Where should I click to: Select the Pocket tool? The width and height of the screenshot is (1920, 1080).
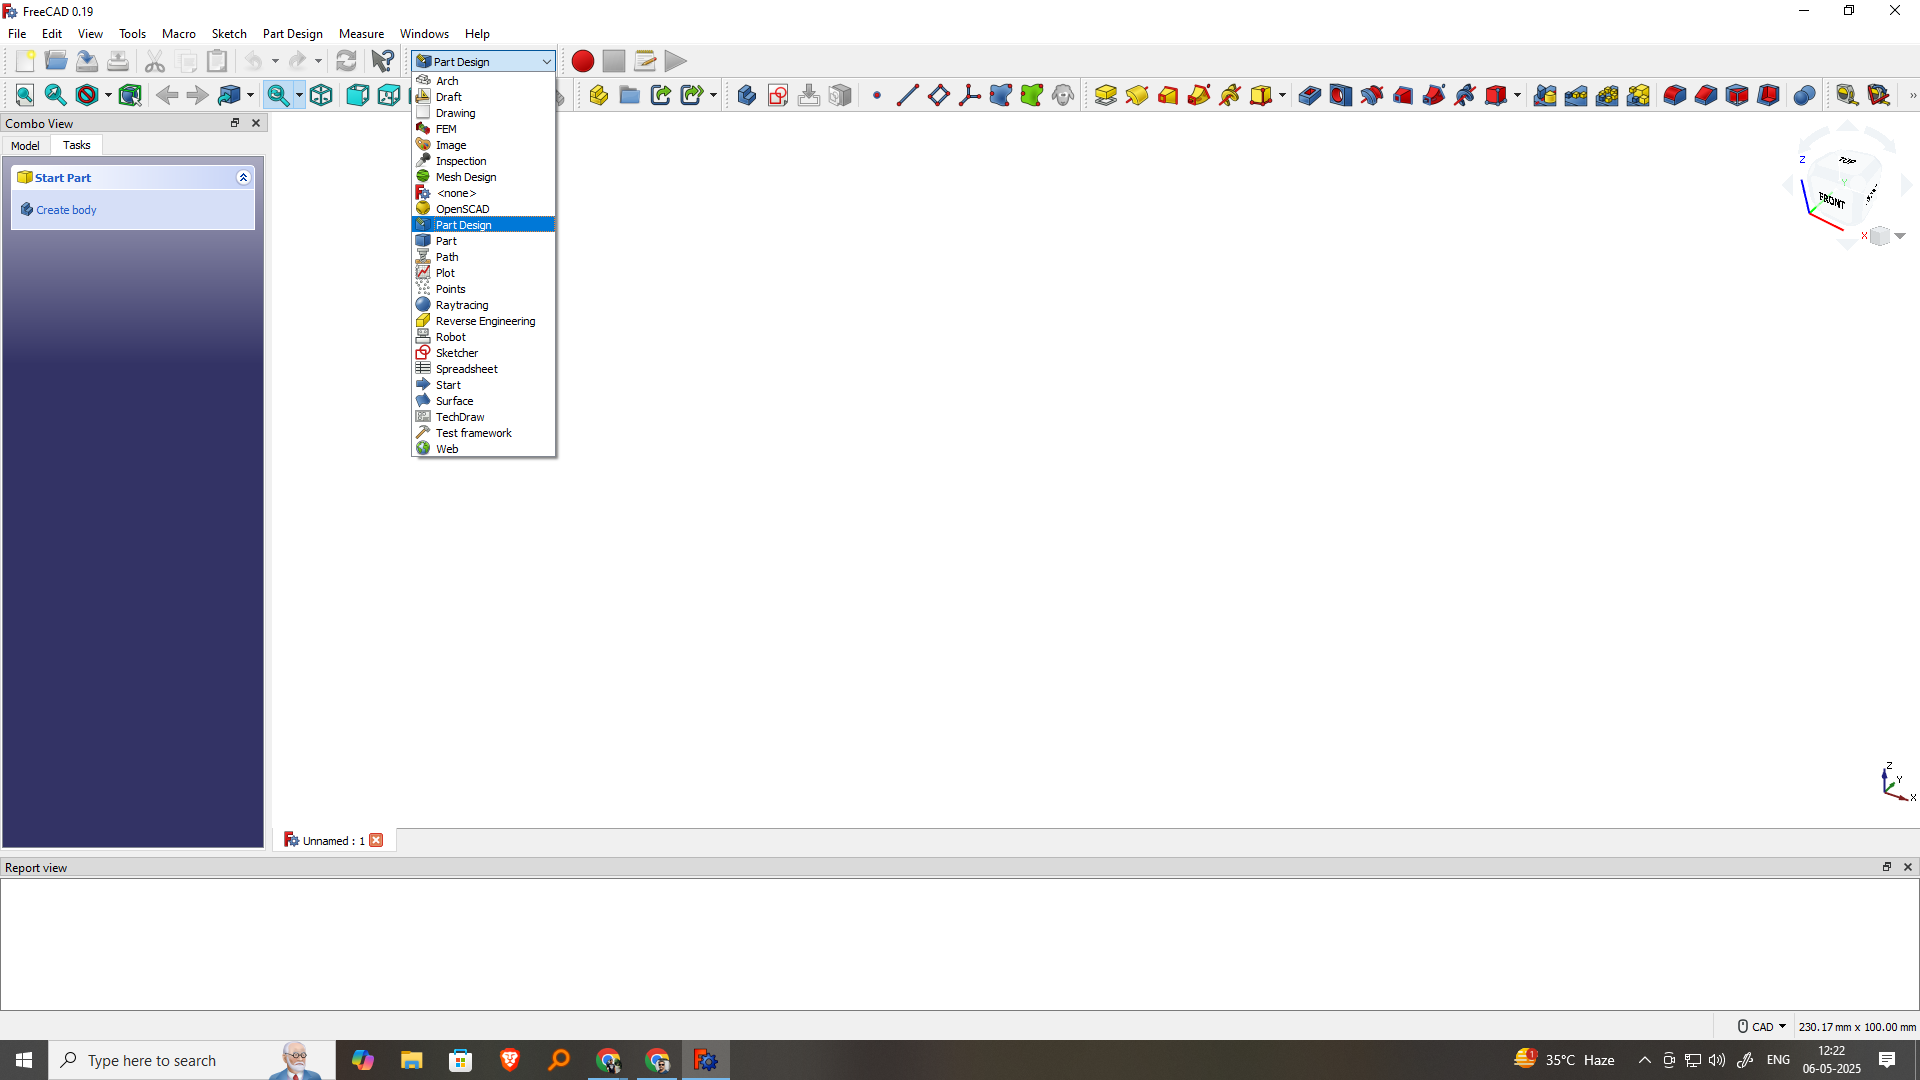[x=1310, y=95]
